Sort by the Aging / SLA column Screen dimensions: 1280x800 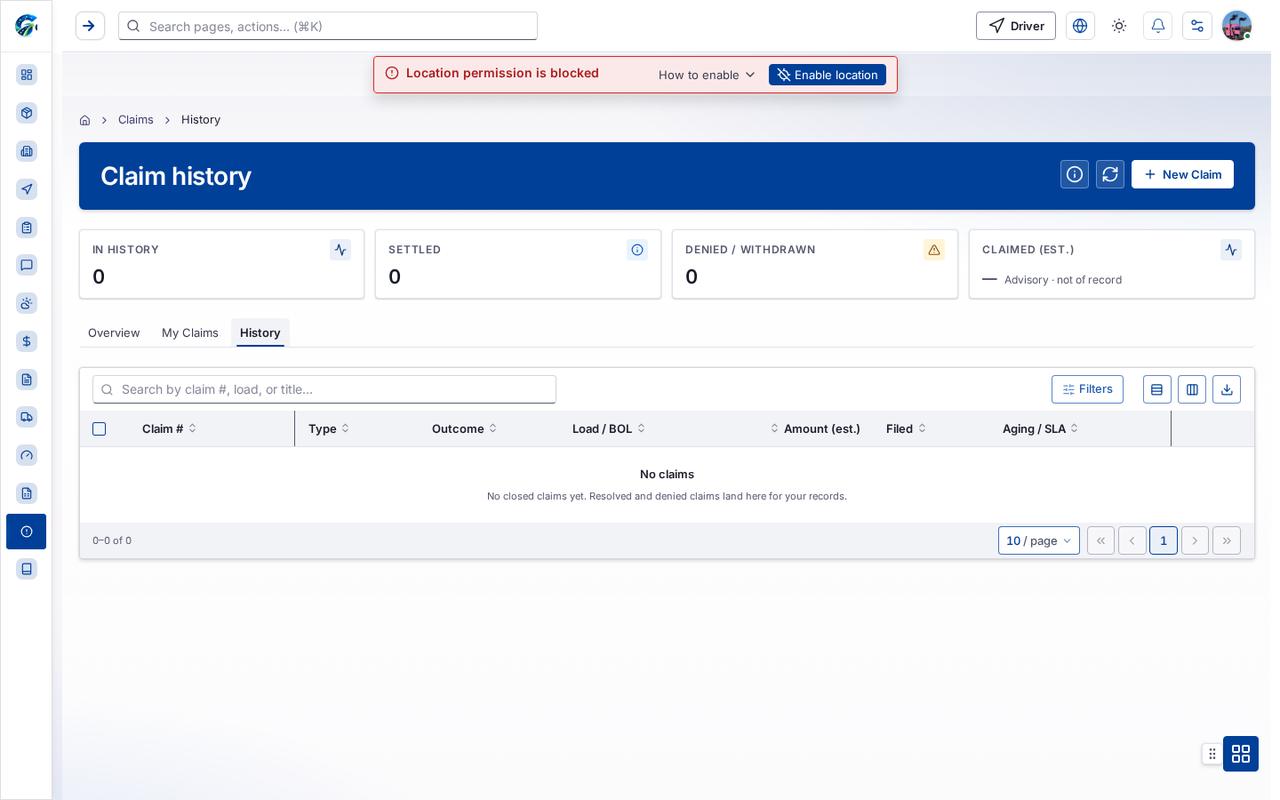[x=1040, y=429]
